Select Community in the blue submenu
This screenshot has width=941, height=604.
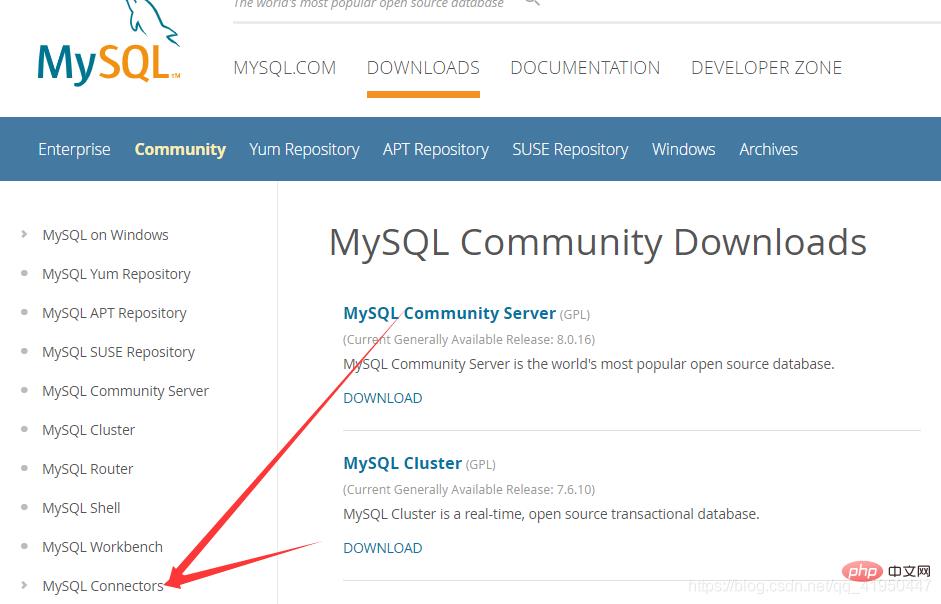point(180,149)
